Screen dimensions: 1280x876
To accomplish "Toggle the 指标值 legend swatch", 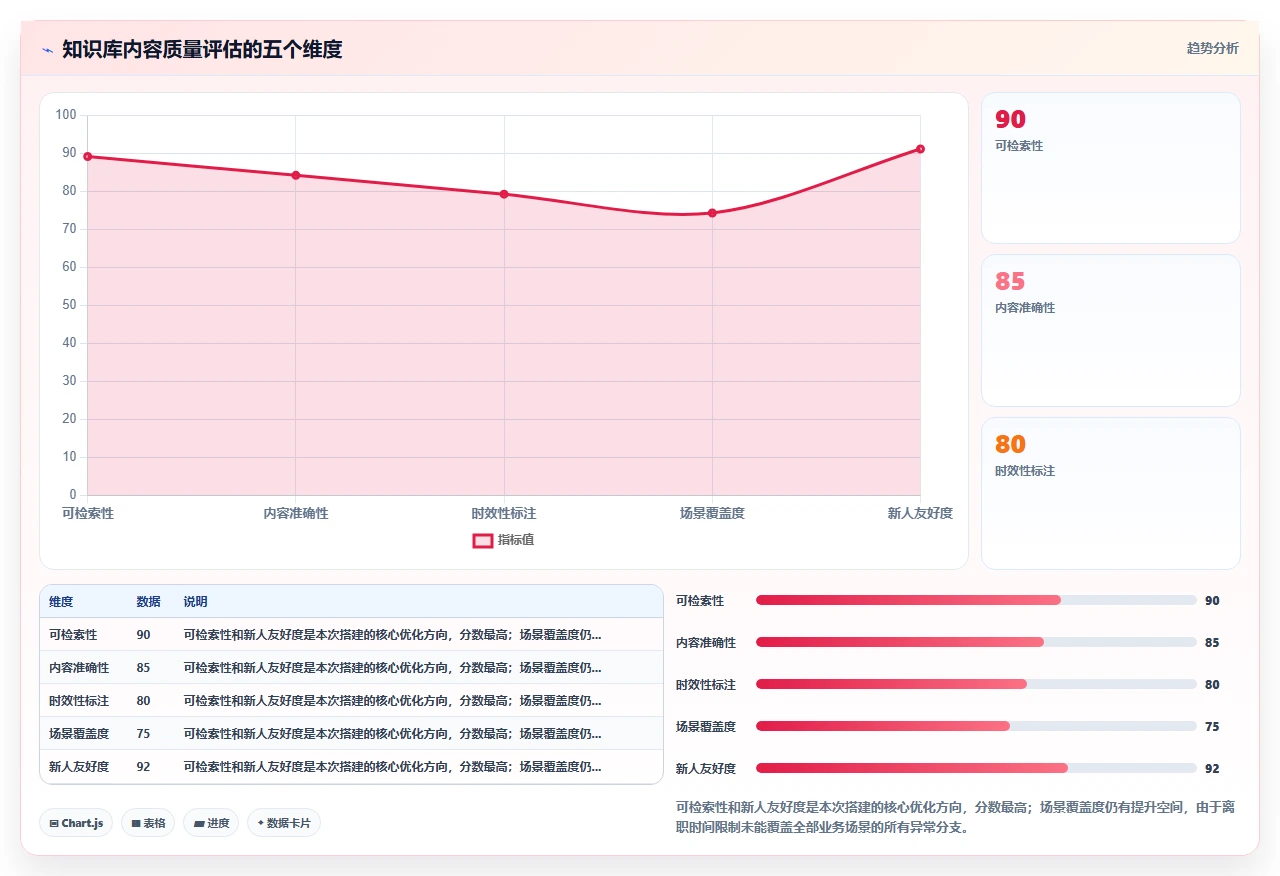I will point(482,541).
